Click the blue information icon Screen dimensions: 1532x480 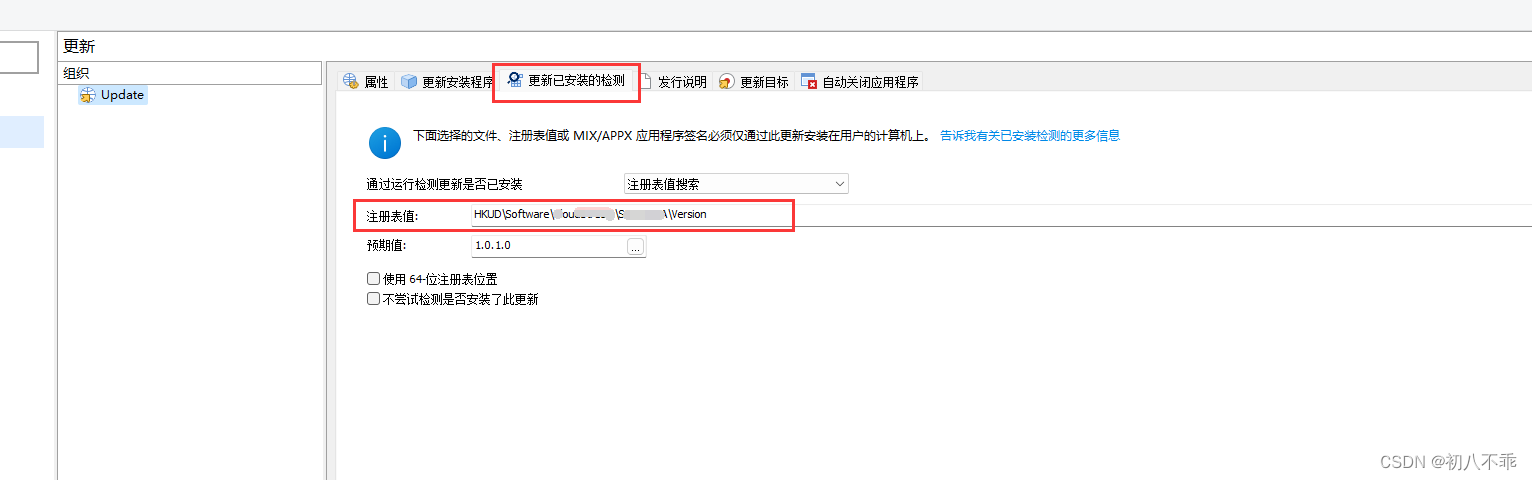pos(385,143)
